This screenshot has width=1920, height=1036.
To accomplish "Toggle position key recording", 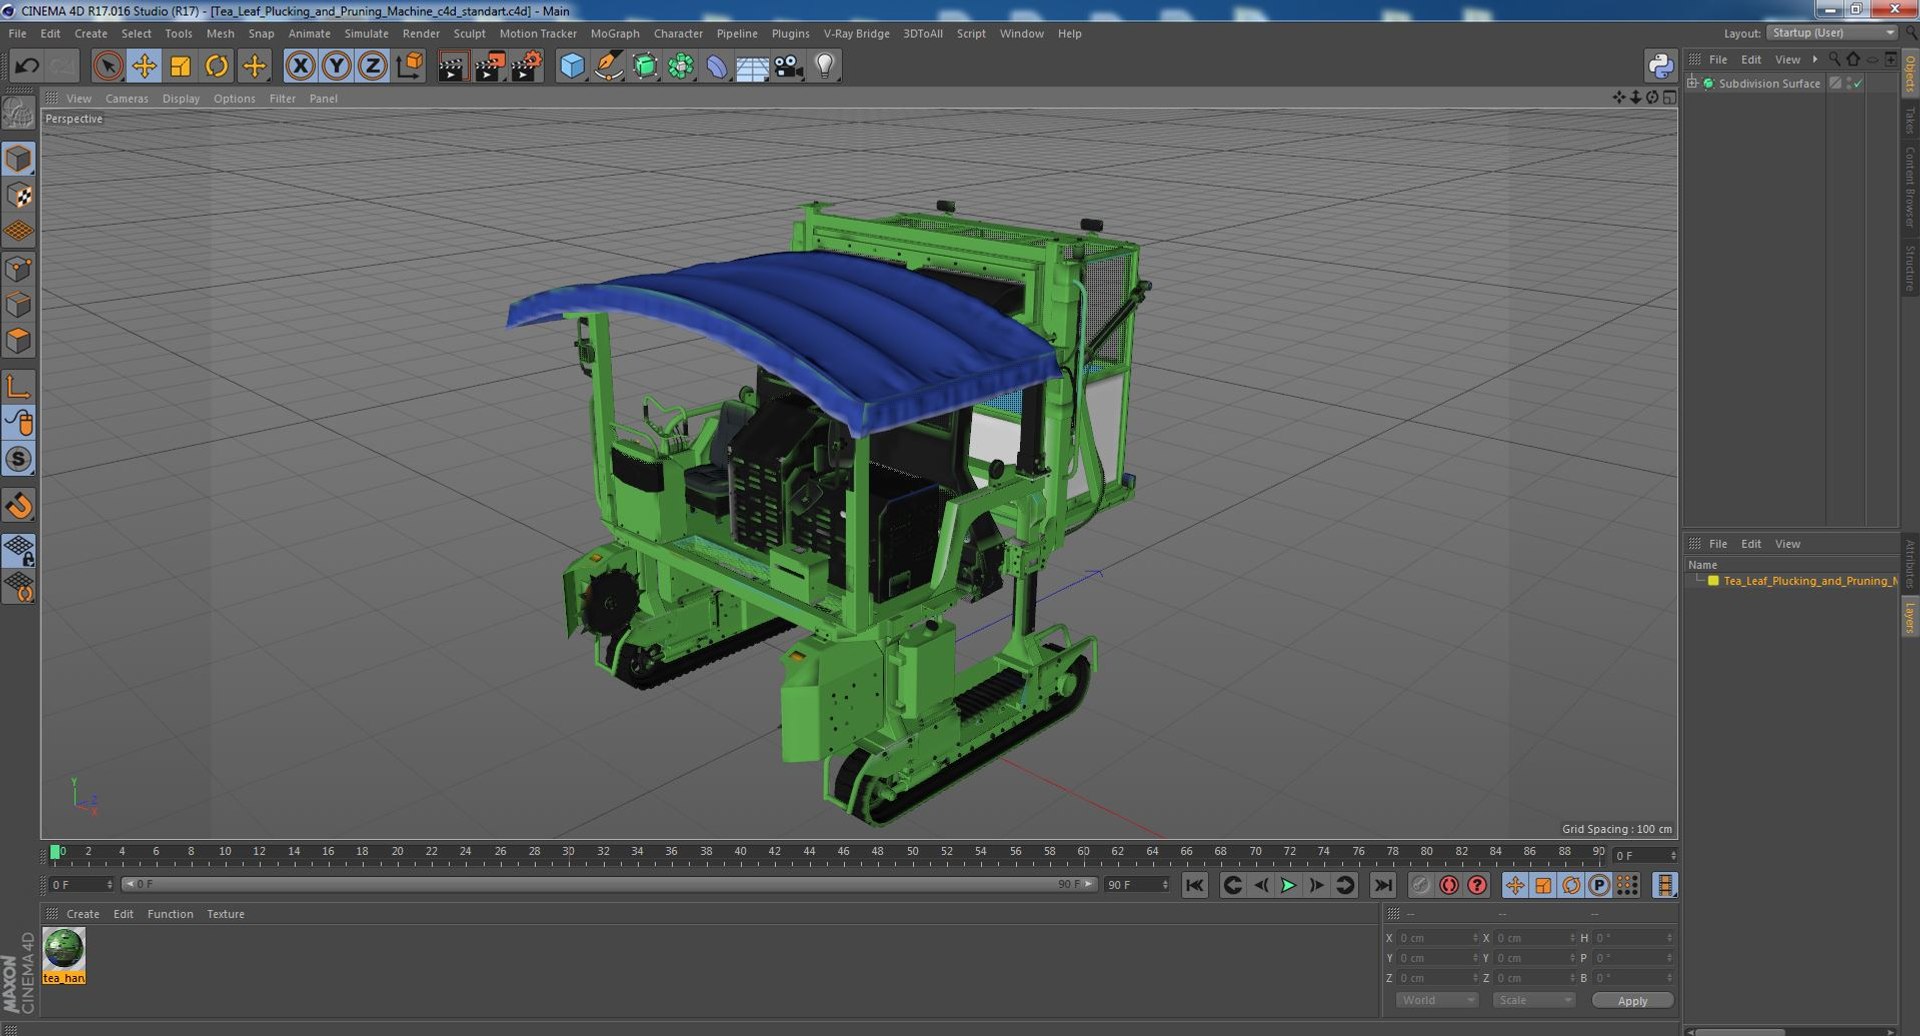I will [1515, 885].
